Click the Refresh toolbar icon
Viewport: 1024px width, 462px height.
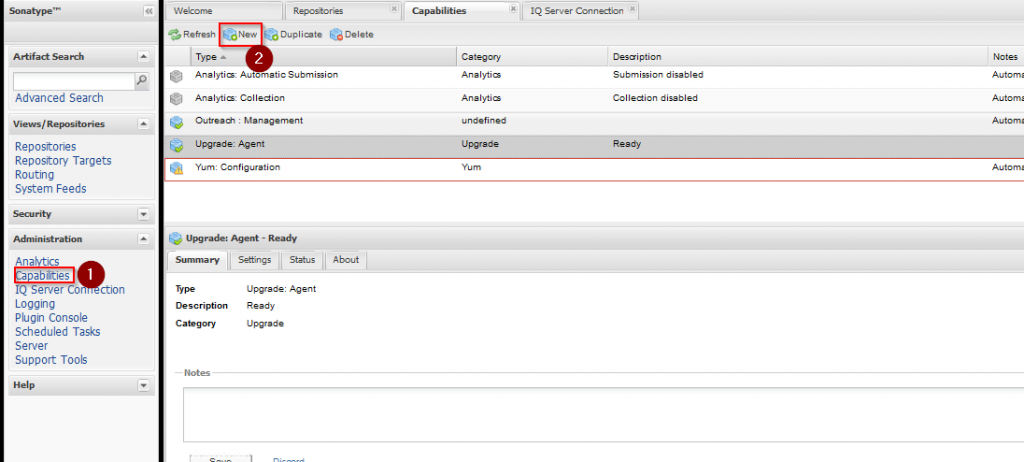(x=175, y=34)
